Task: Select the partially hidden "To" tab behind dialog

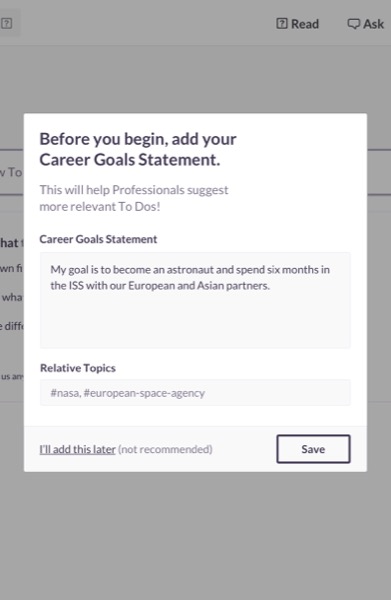Action: 11,172
